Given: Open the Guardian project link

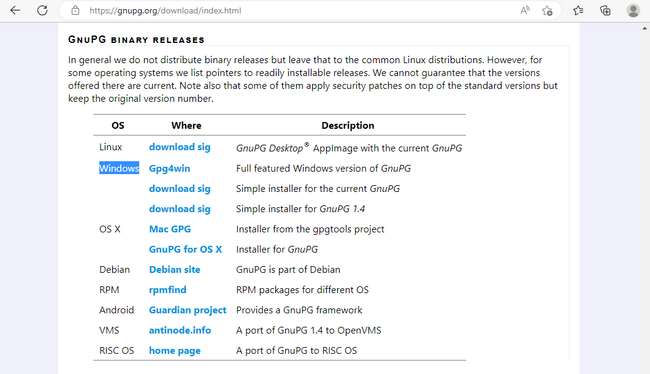Looking at the screenshot, I should coord(187,310).
